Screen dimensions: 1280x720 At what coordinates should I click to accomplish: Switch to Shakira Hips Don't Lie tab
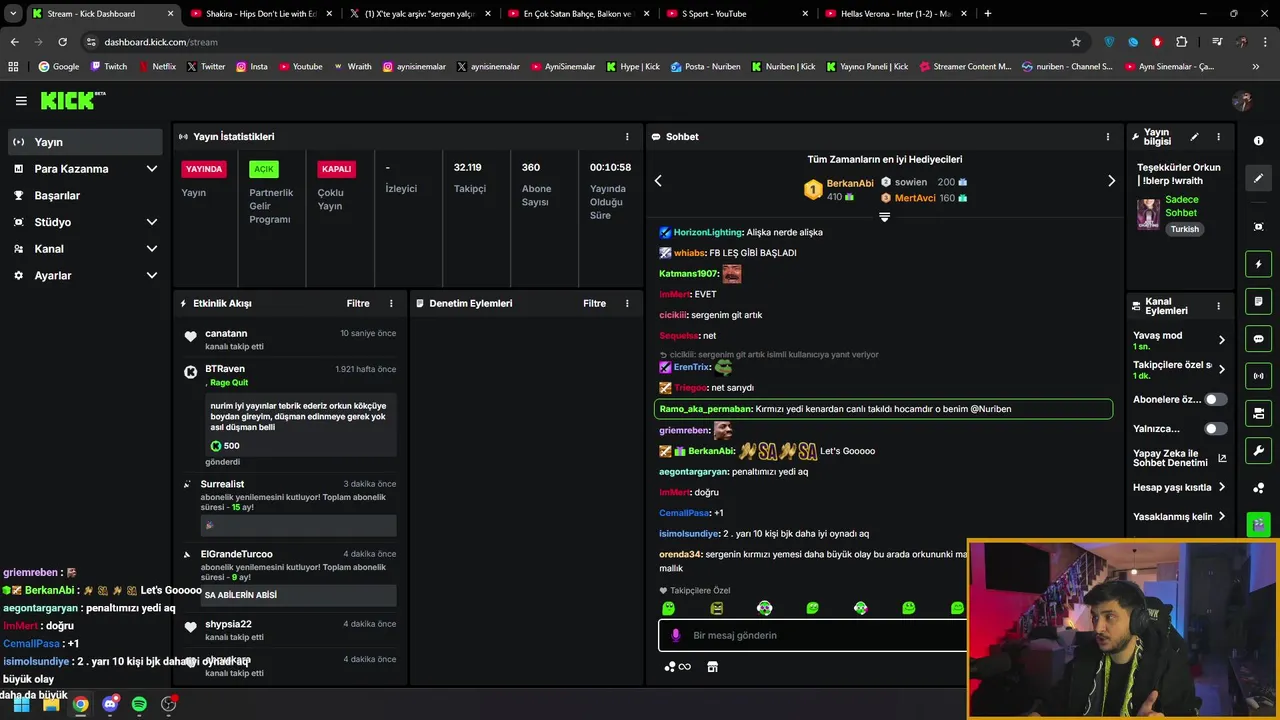[261, 14]
